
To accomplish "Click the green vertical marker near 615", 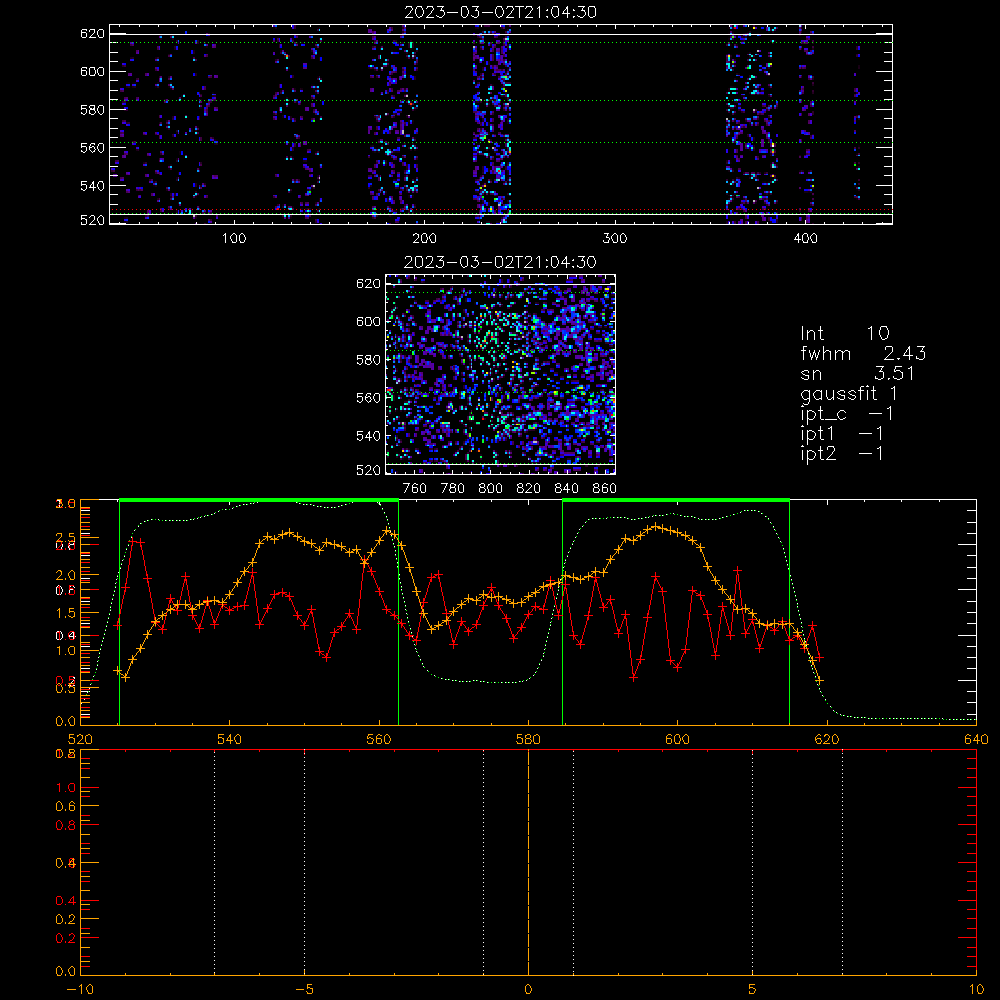I will [790, 613].
